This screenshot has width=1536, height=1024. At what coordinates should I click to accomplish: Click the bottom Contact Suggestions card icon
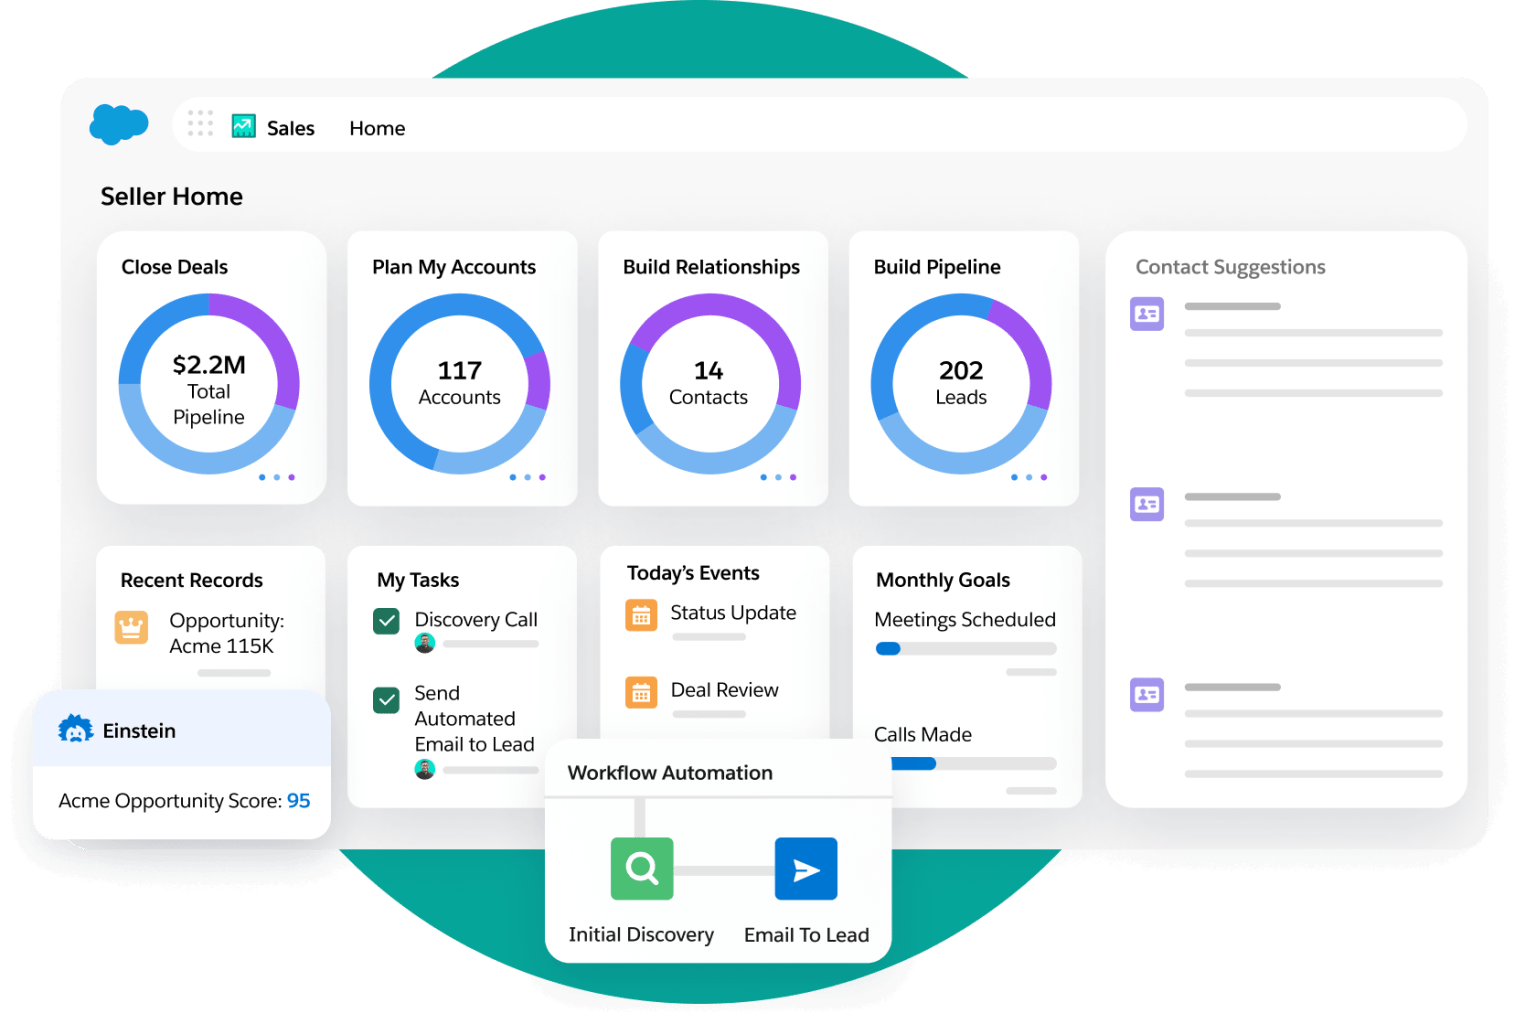pyautogui.click(x=1147, y=694)
